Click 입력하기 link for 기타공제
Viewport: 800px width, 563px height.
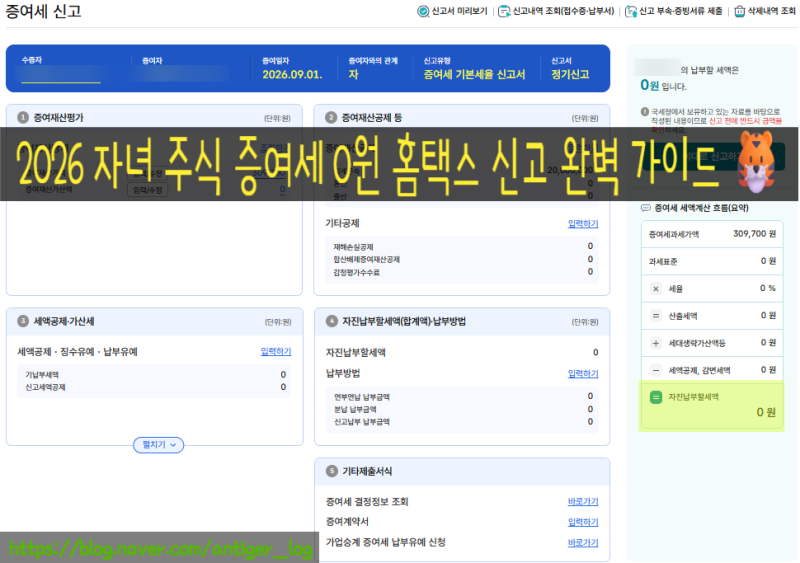583,224
